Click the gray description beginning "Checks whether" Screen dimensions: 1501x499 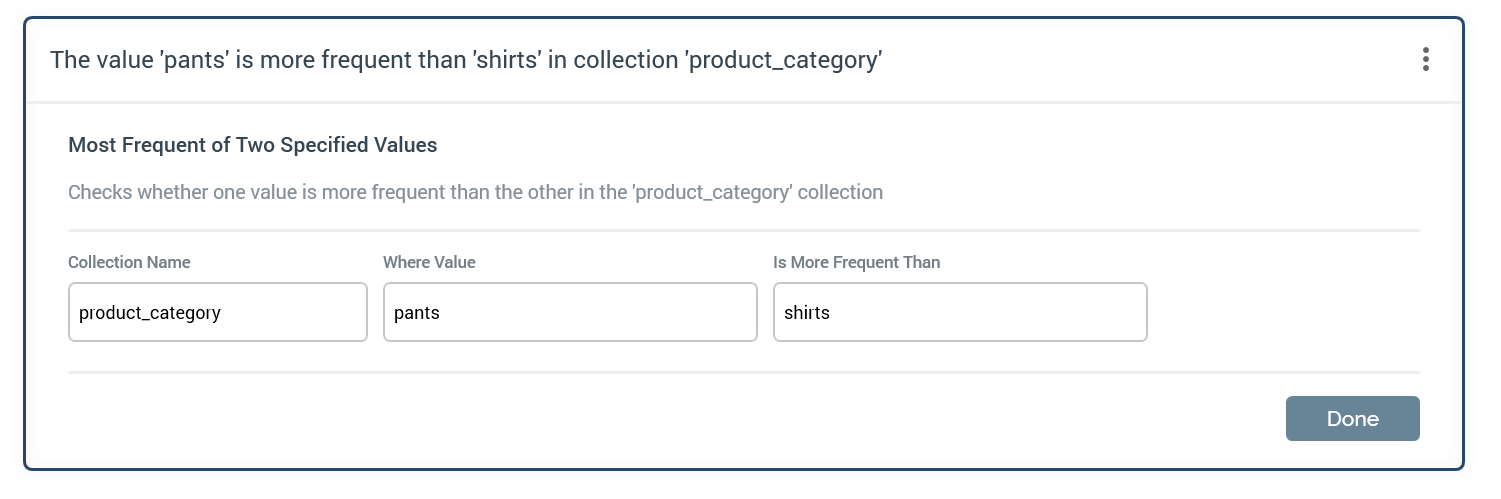coord(475,192)
